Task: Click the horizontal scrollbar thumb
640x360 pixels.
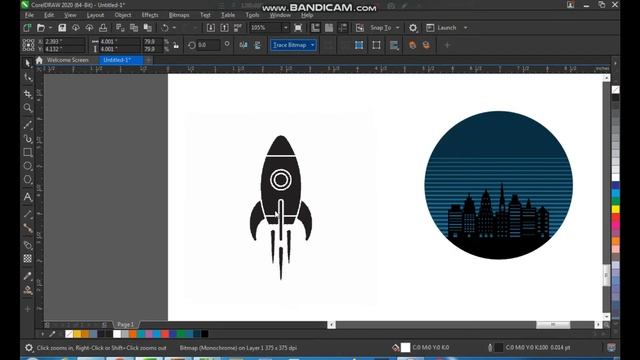Action: (x=553, y=324)
